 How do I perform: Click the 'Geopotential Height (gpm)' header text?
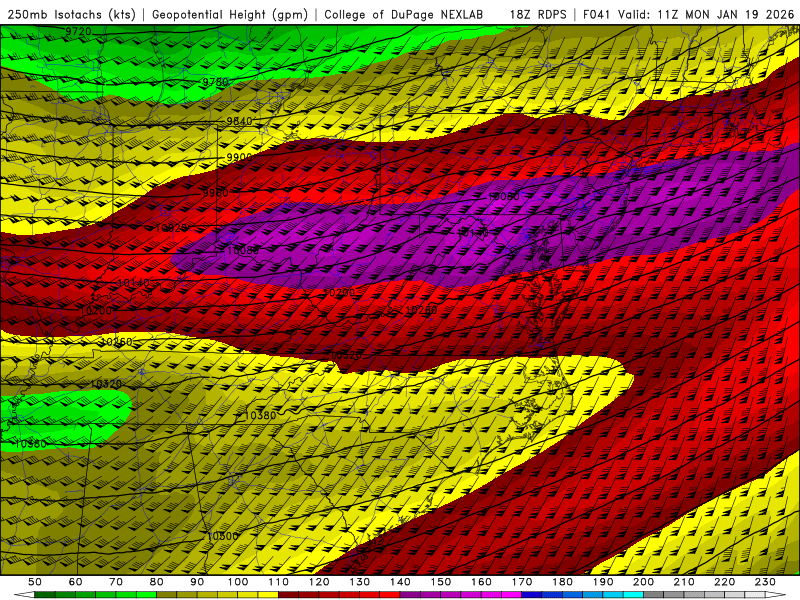(230, 15)
